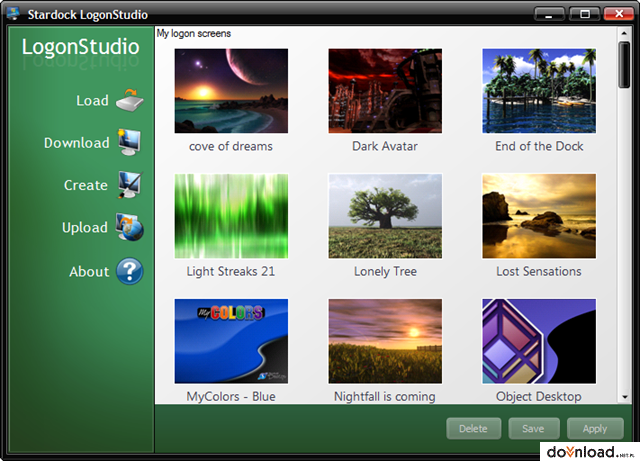This screenshot has height=461, width=640.
Task: Click the scrollbar up arrow
Action: (624, 33)
